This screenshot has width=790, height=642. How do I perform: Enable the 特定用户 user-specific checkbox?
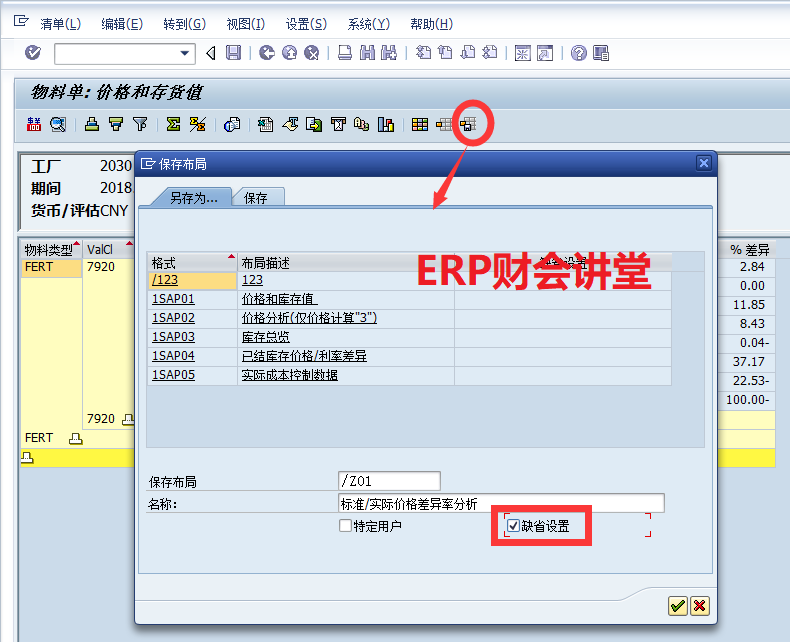346,526
